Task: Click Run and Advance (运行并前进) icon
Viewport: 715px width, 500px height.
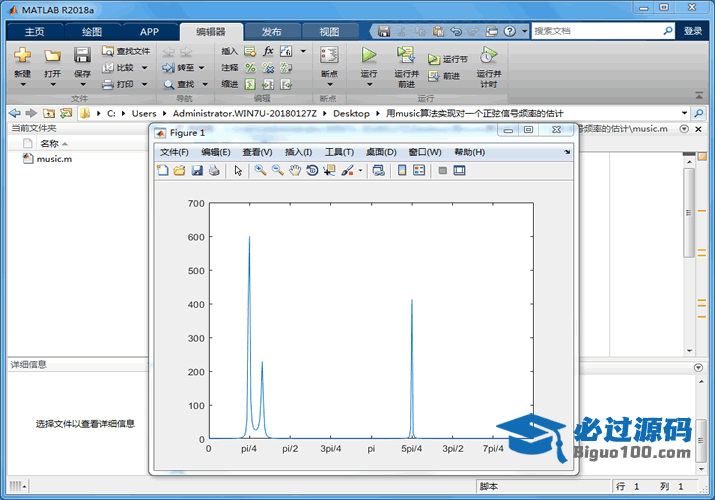Action: 406,55
